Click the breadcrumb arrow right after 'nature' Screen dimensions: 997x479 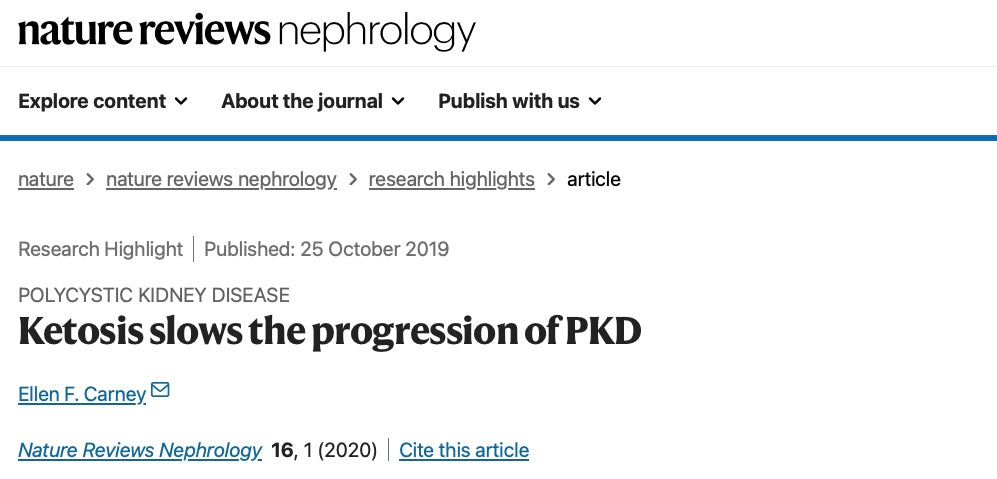click(90, 180)
